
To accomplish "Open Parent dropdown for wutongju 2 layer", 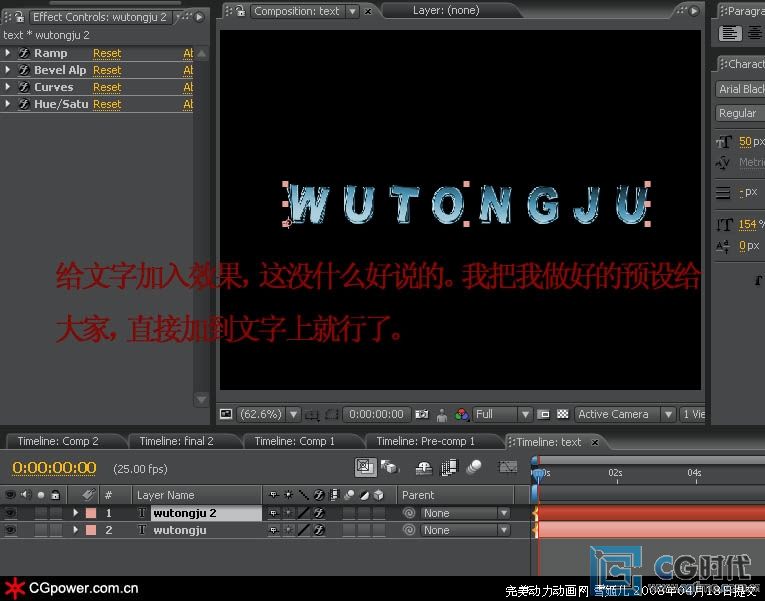I will (x=465, y=513).
